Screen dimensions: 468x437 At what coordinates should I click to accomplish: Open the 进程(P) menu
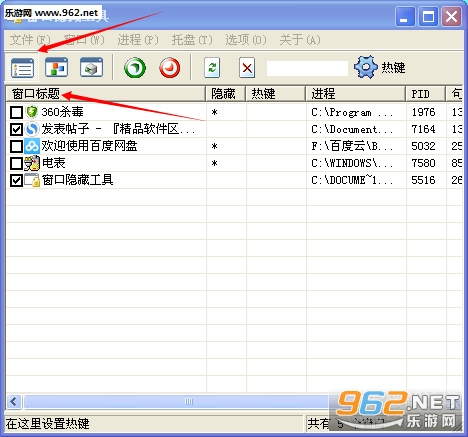click(x=138, y=40)
